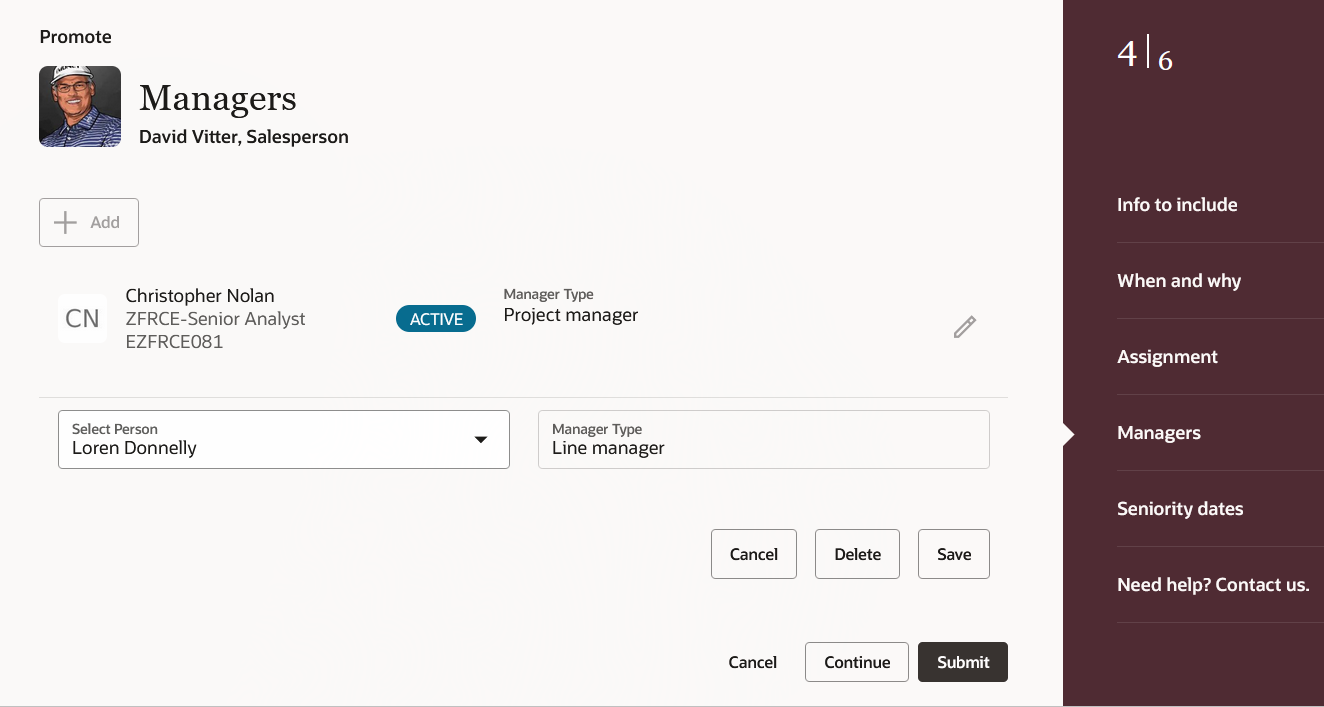Screen dimensions: 1324x707
Task: Continue to the next section
Action: click(857, 662)
